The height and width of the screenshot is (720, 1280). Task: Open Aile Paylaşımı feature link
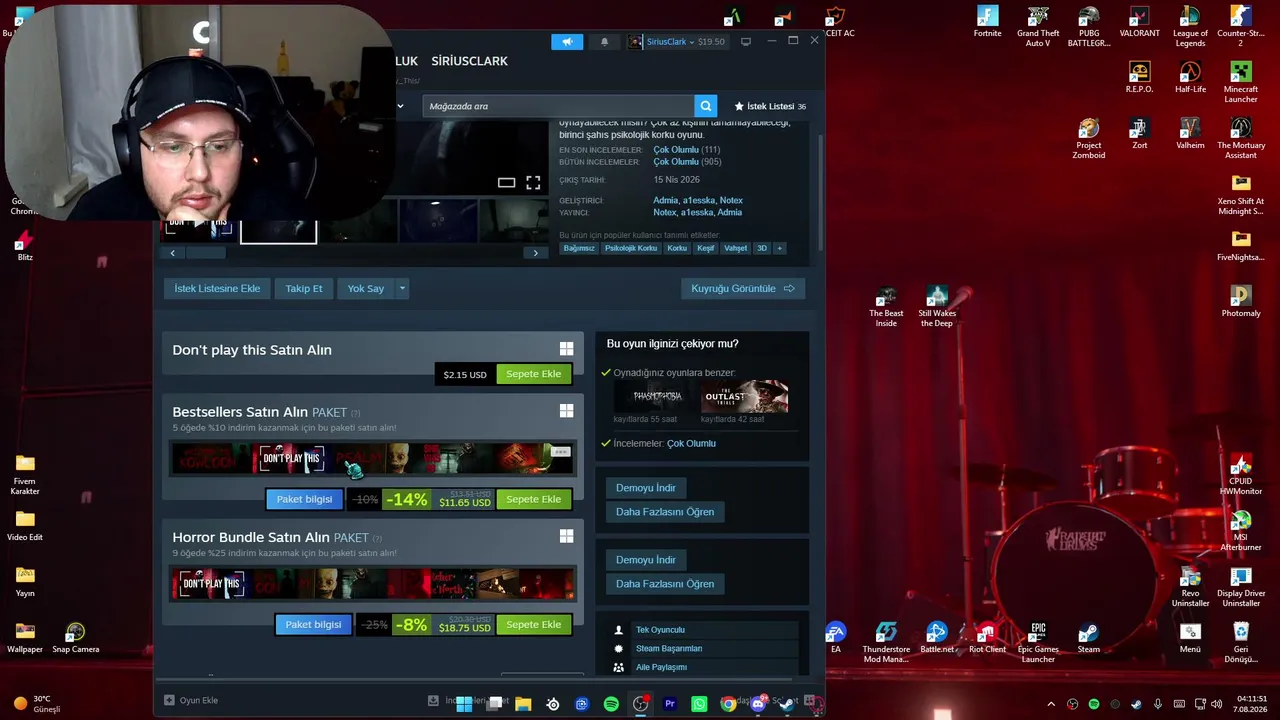[661, 667]
